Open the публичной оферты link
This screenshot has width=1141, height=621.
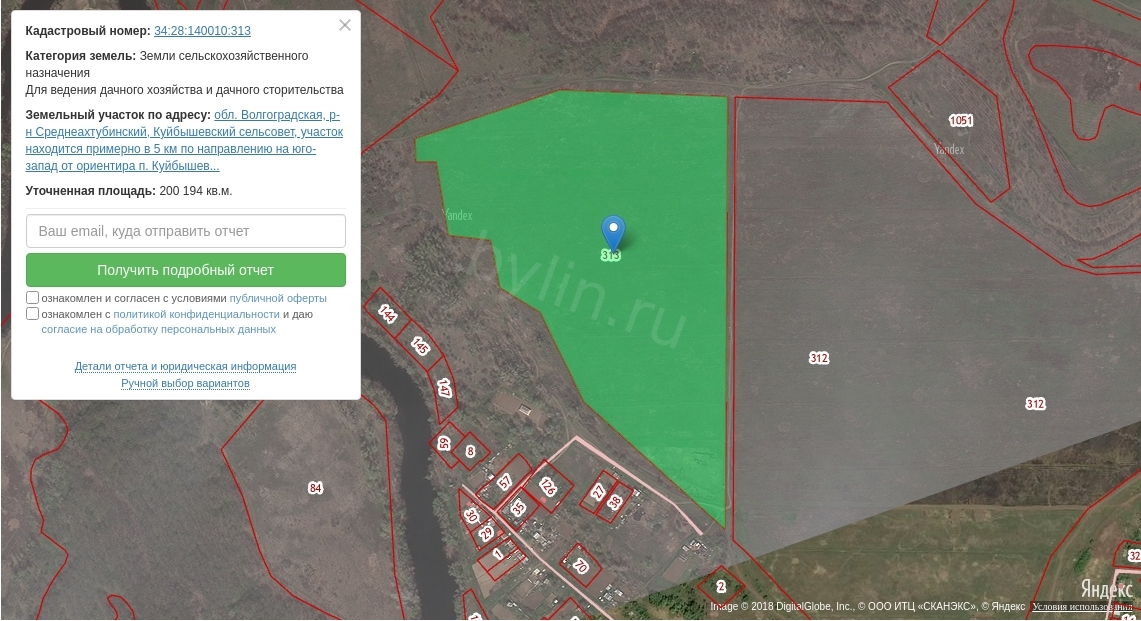pos(278,298)
